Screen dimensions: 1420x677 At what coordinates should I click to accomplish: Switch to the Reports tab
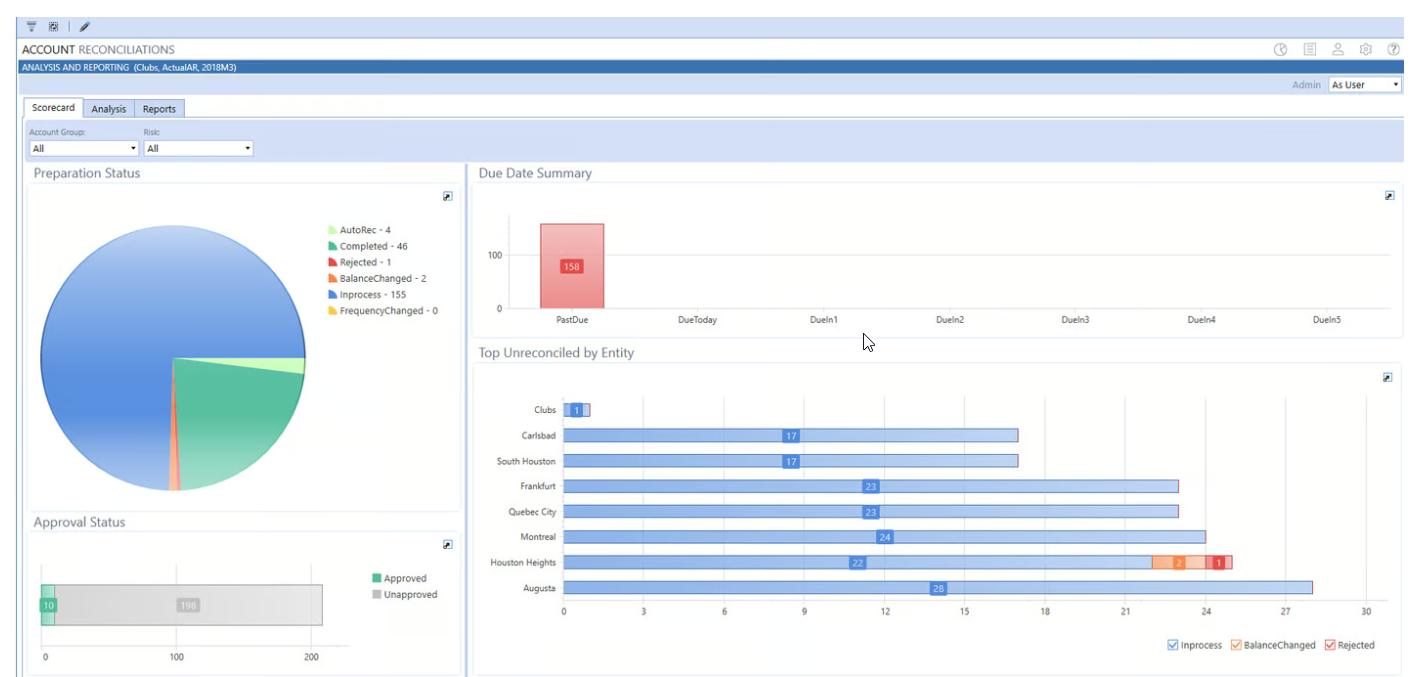pyautogui.click(x=159, y=109)
